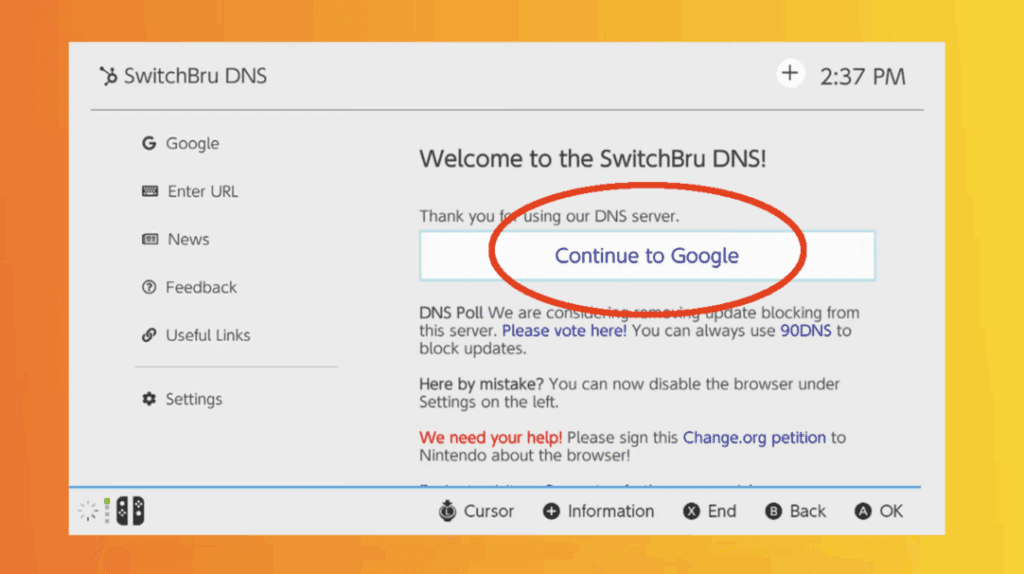Tap the plus button next to the clock
The width and height of the screenshot is (1024, 574).
pyautogui.click(x=790, y=73)
